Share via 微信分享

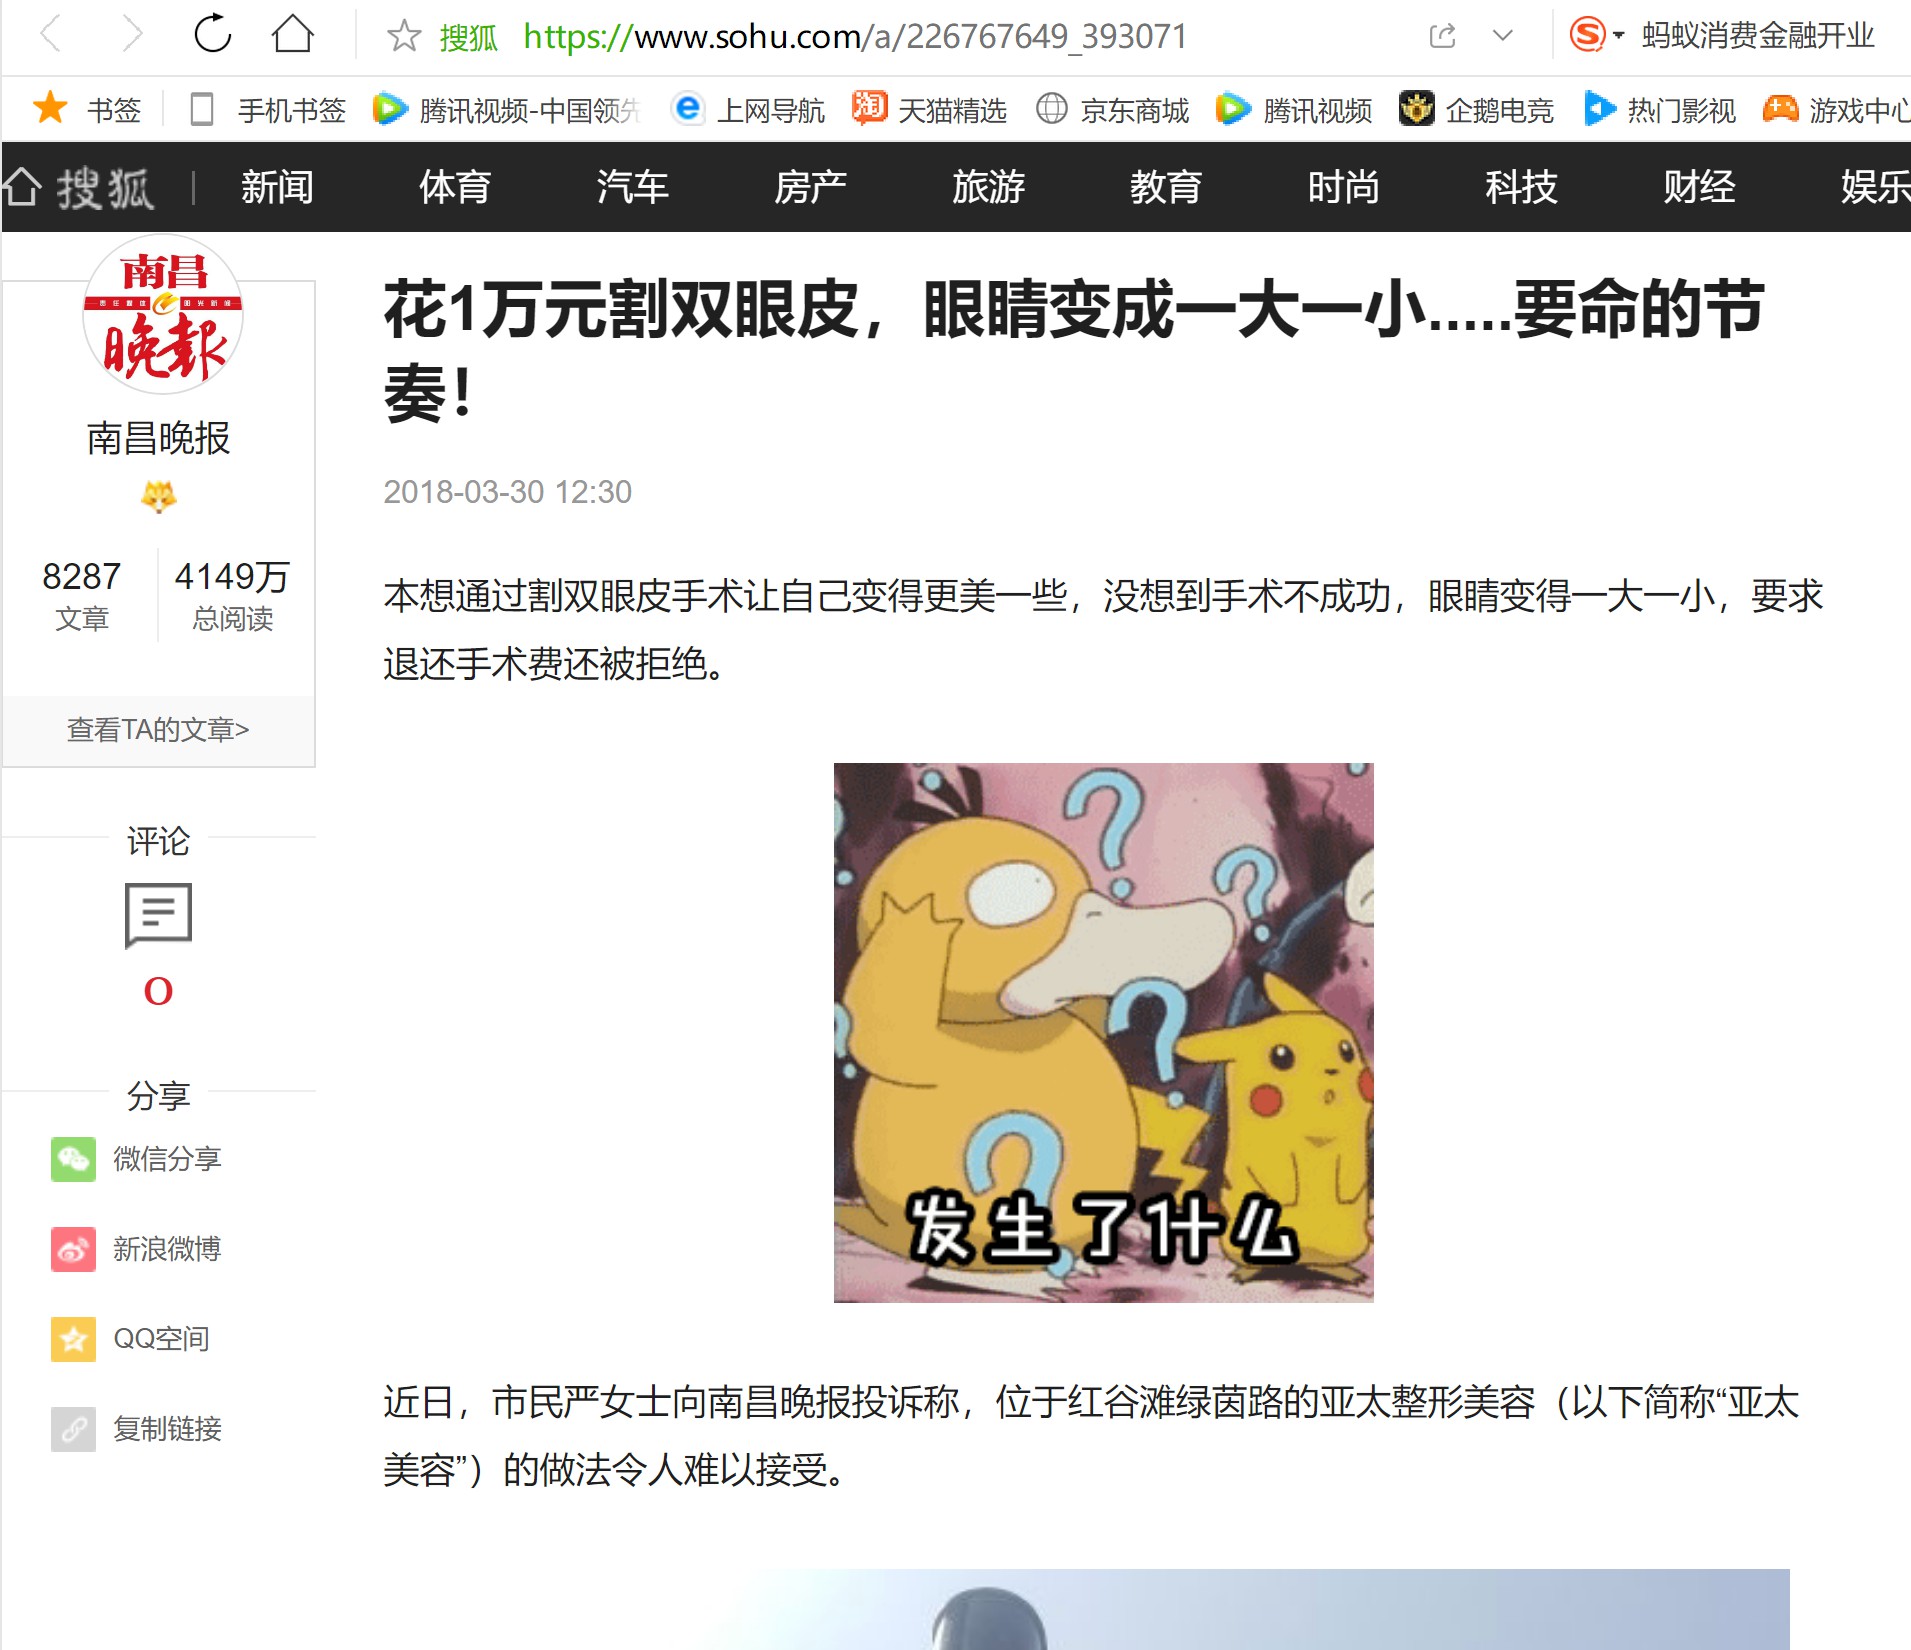pos(136,1159)
